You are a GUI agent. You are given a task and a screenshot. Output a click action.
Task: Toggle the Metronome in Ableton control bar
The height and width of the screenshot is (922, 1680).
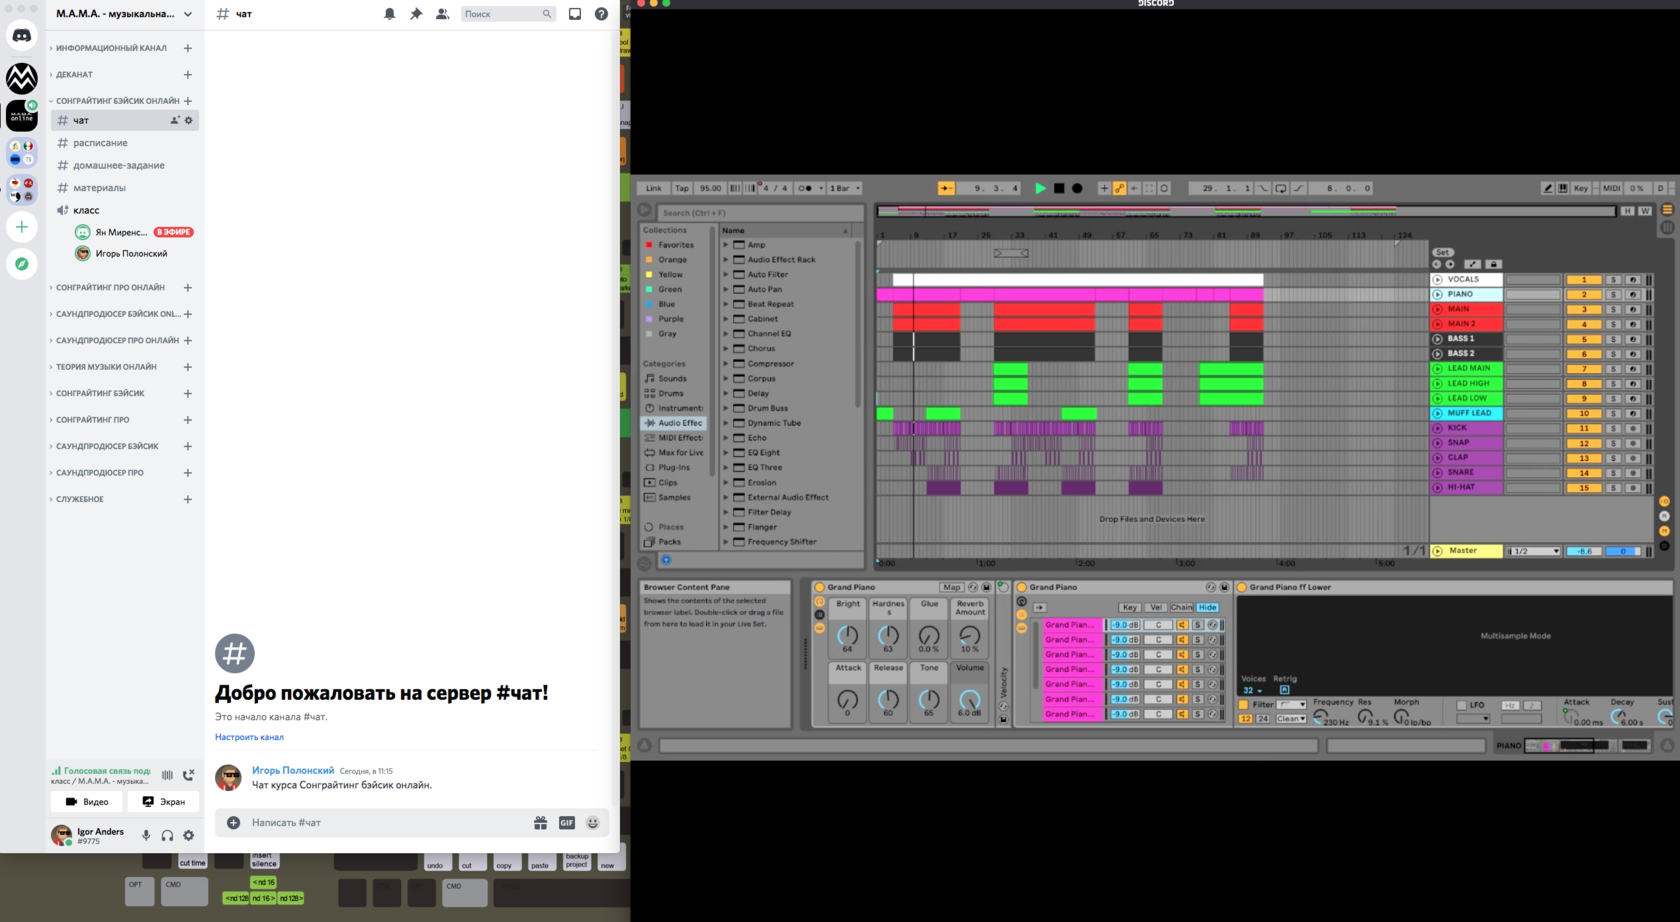[806, 188]
